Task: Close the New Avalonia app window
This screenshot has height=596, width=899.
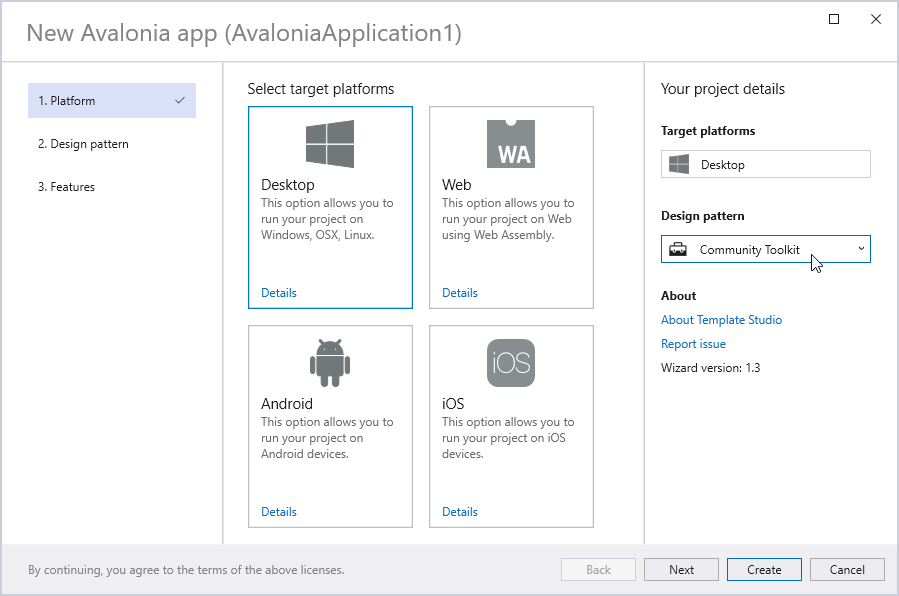Action: [876, 19]
